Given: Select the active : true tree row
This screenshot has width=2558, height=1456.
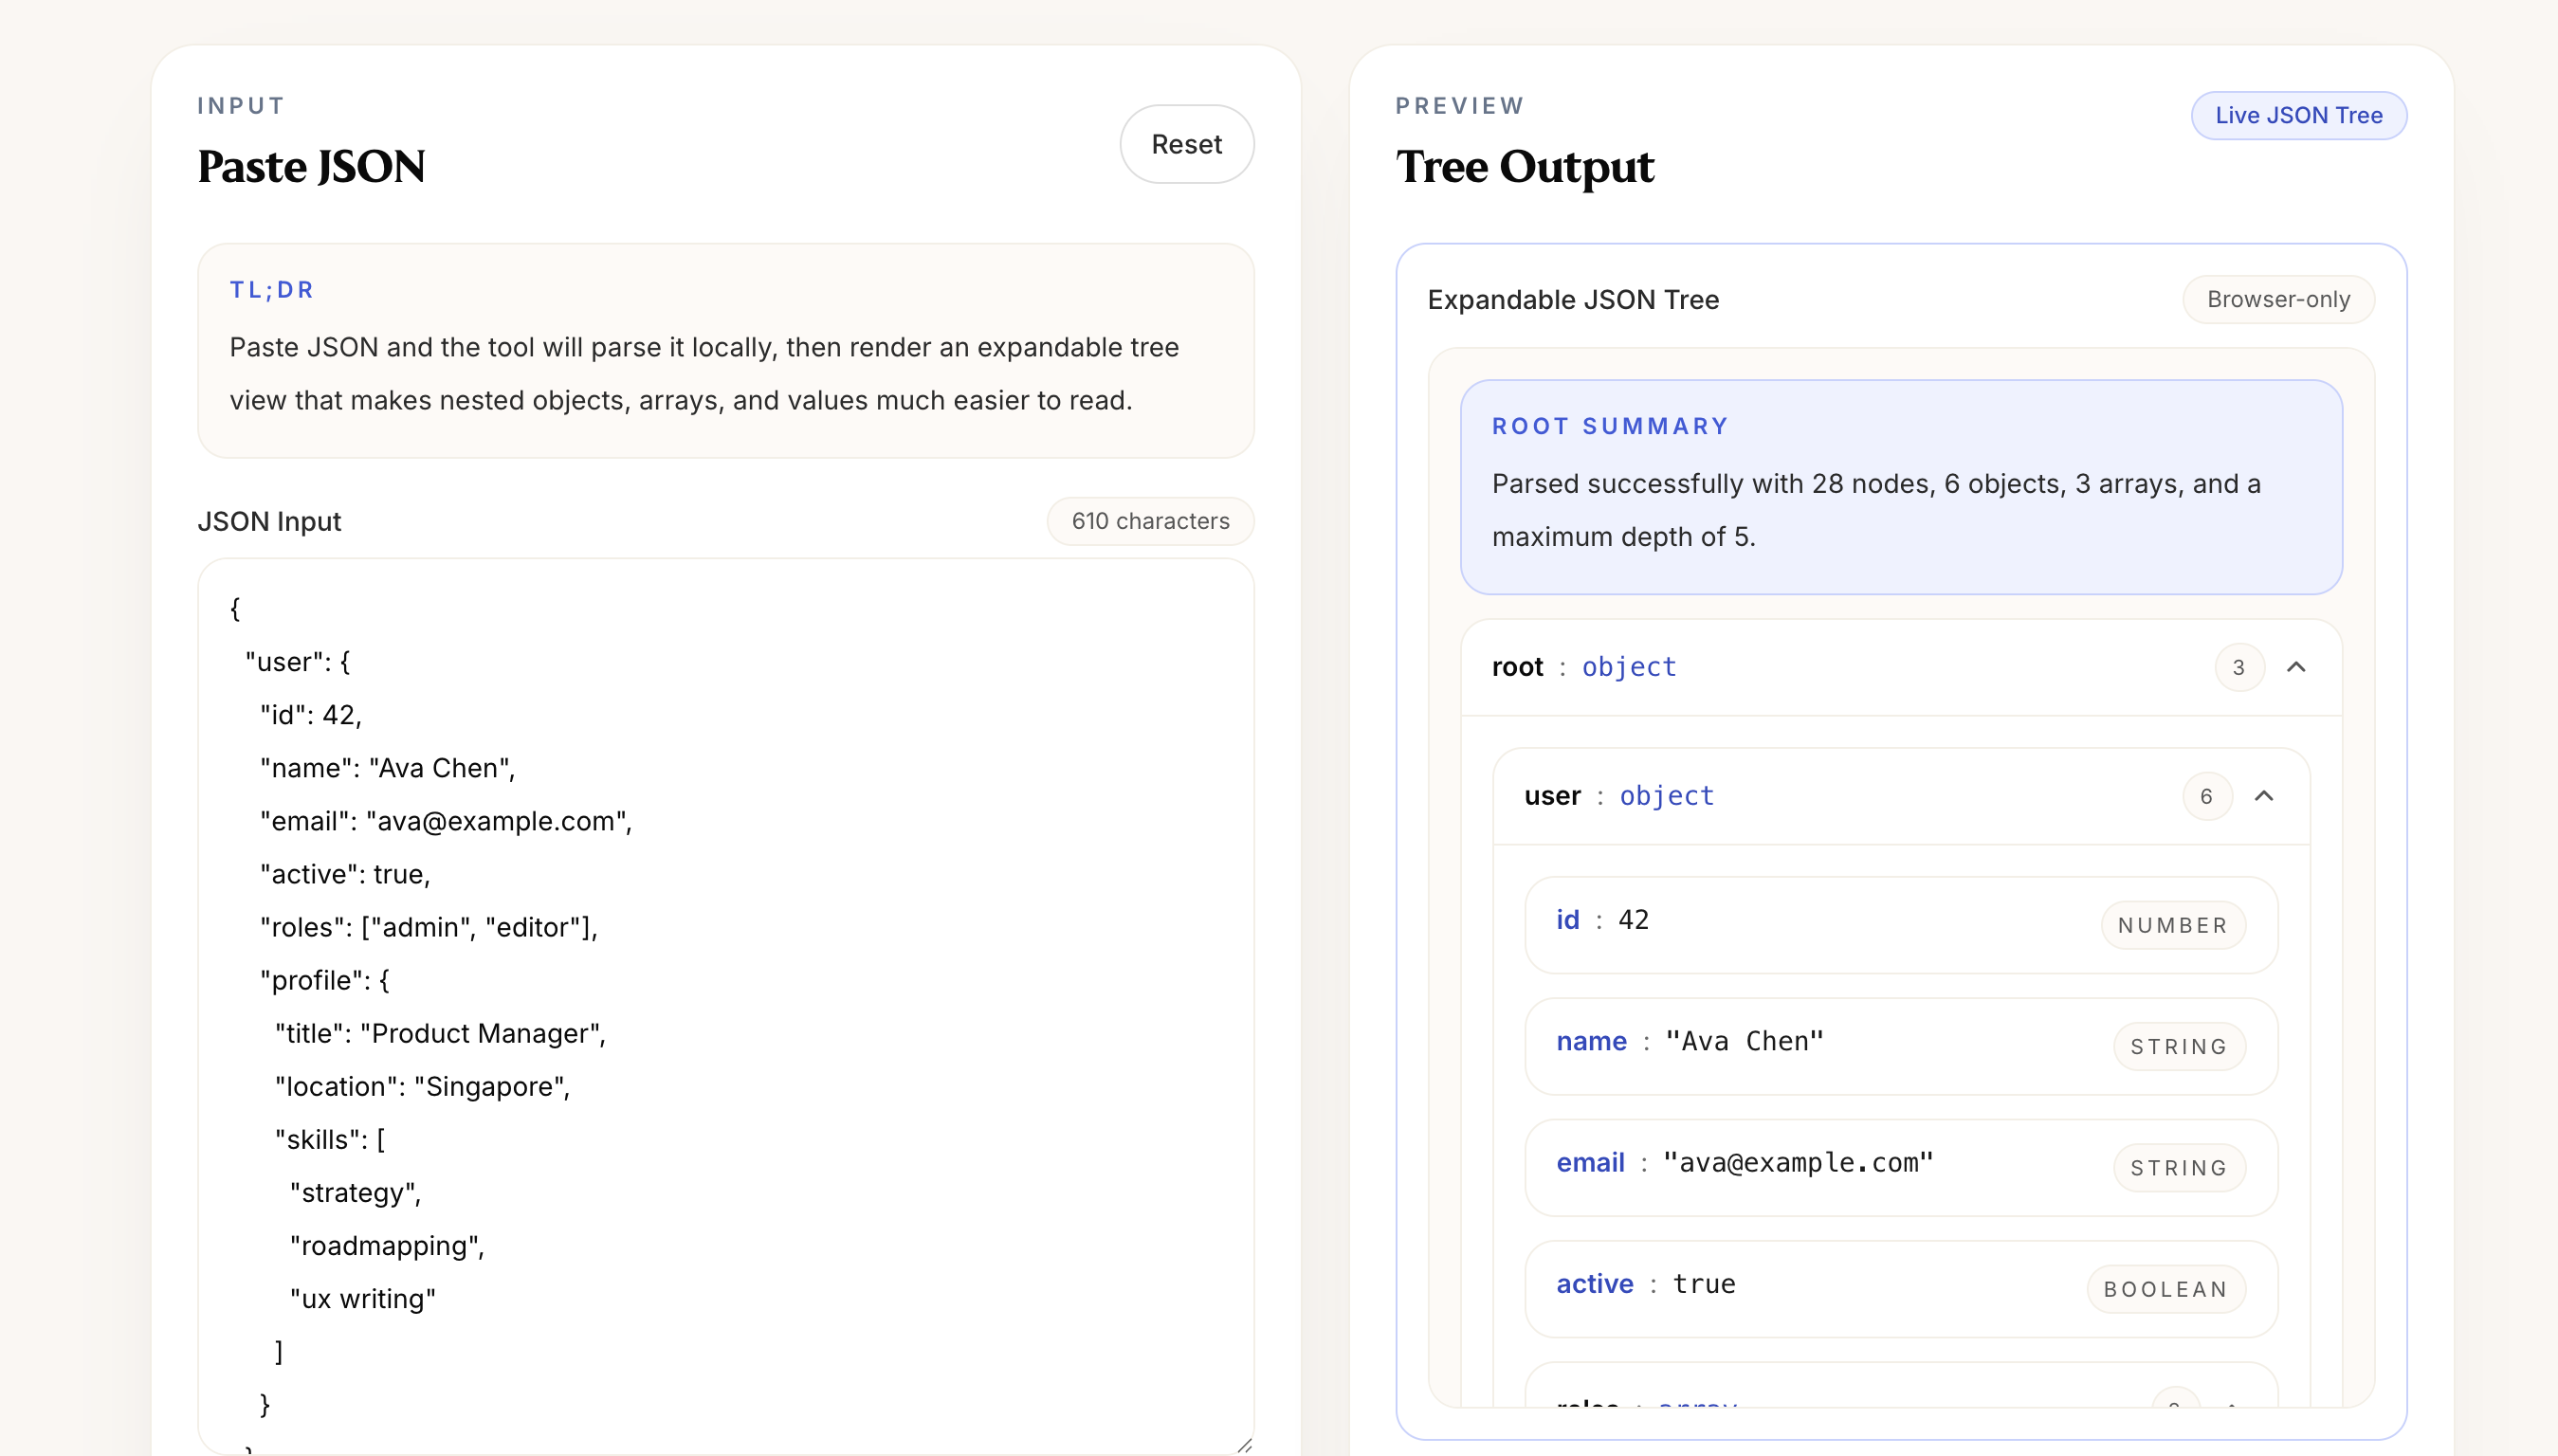Looking at the screenshot, I should [x=1901, y=1289].
